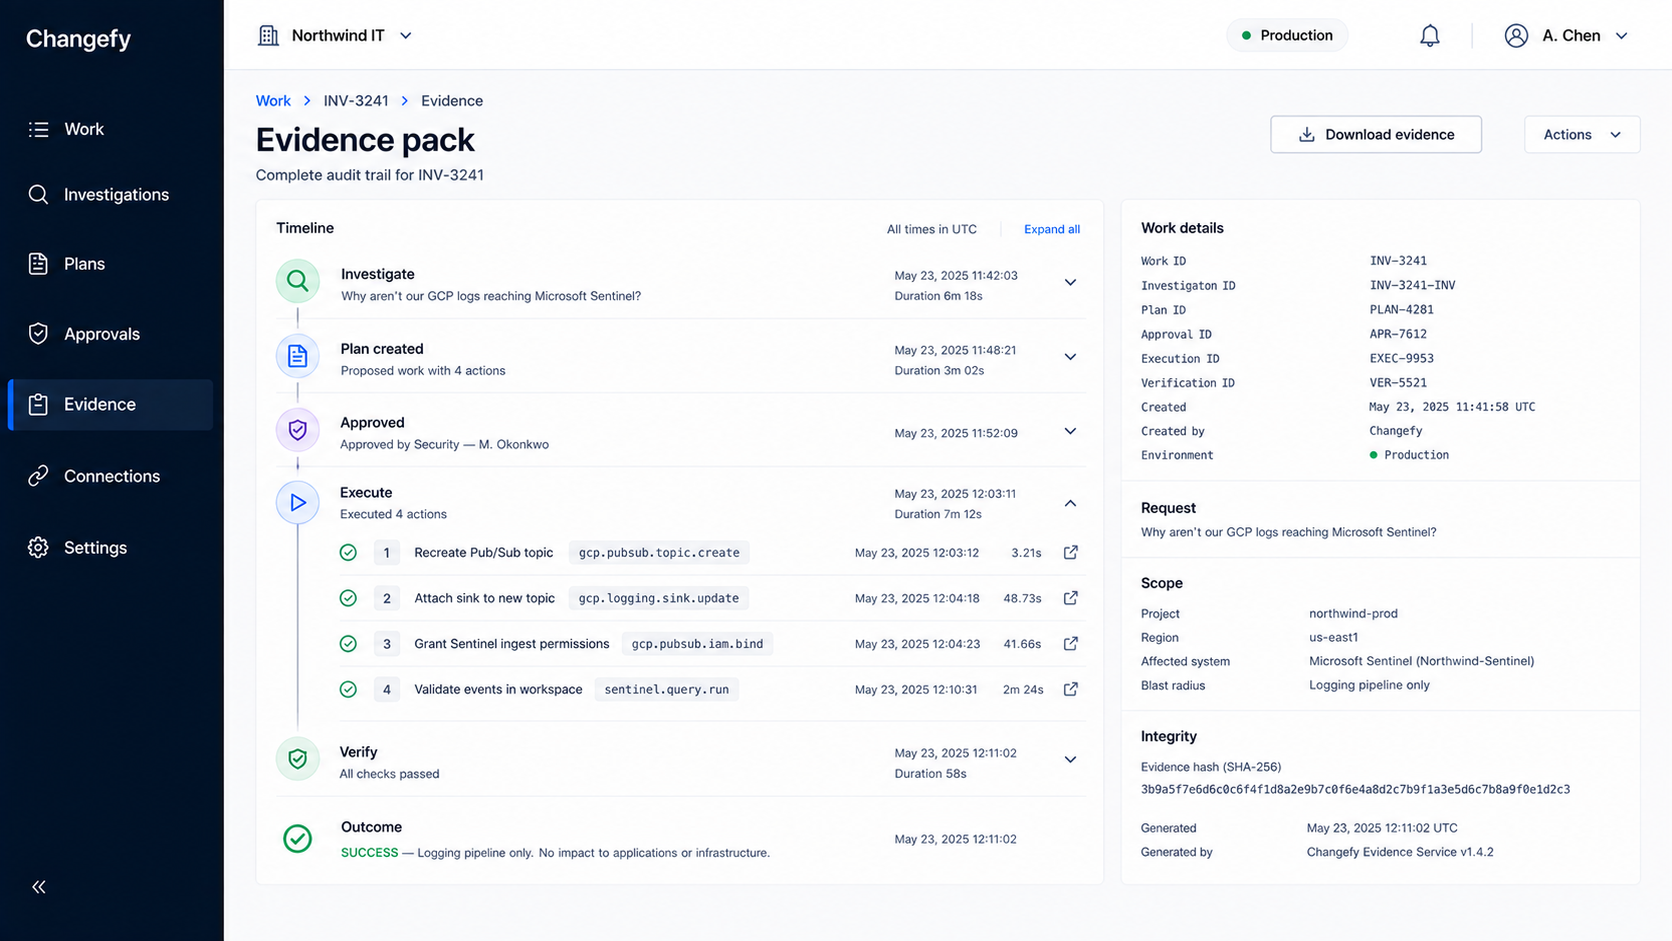Click Approval ID value APR-7612

pos(1398,334)
